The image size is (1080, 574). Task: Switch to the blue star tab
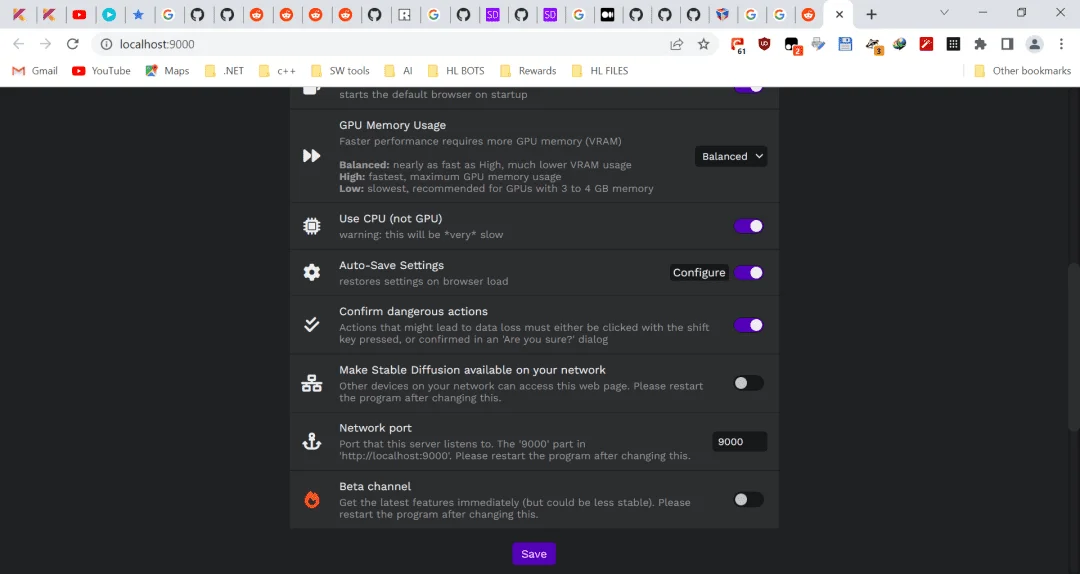coord(138,14)
